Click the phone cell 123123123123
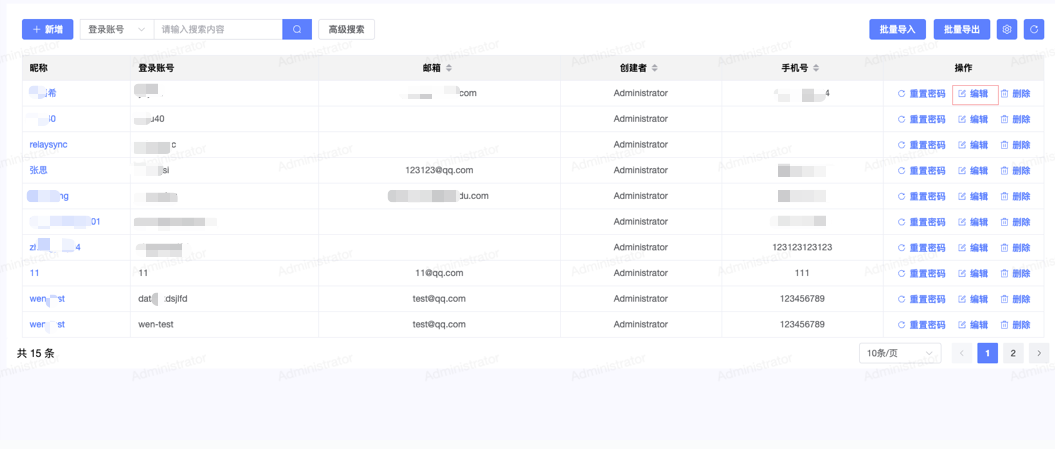 pos(802,248)
